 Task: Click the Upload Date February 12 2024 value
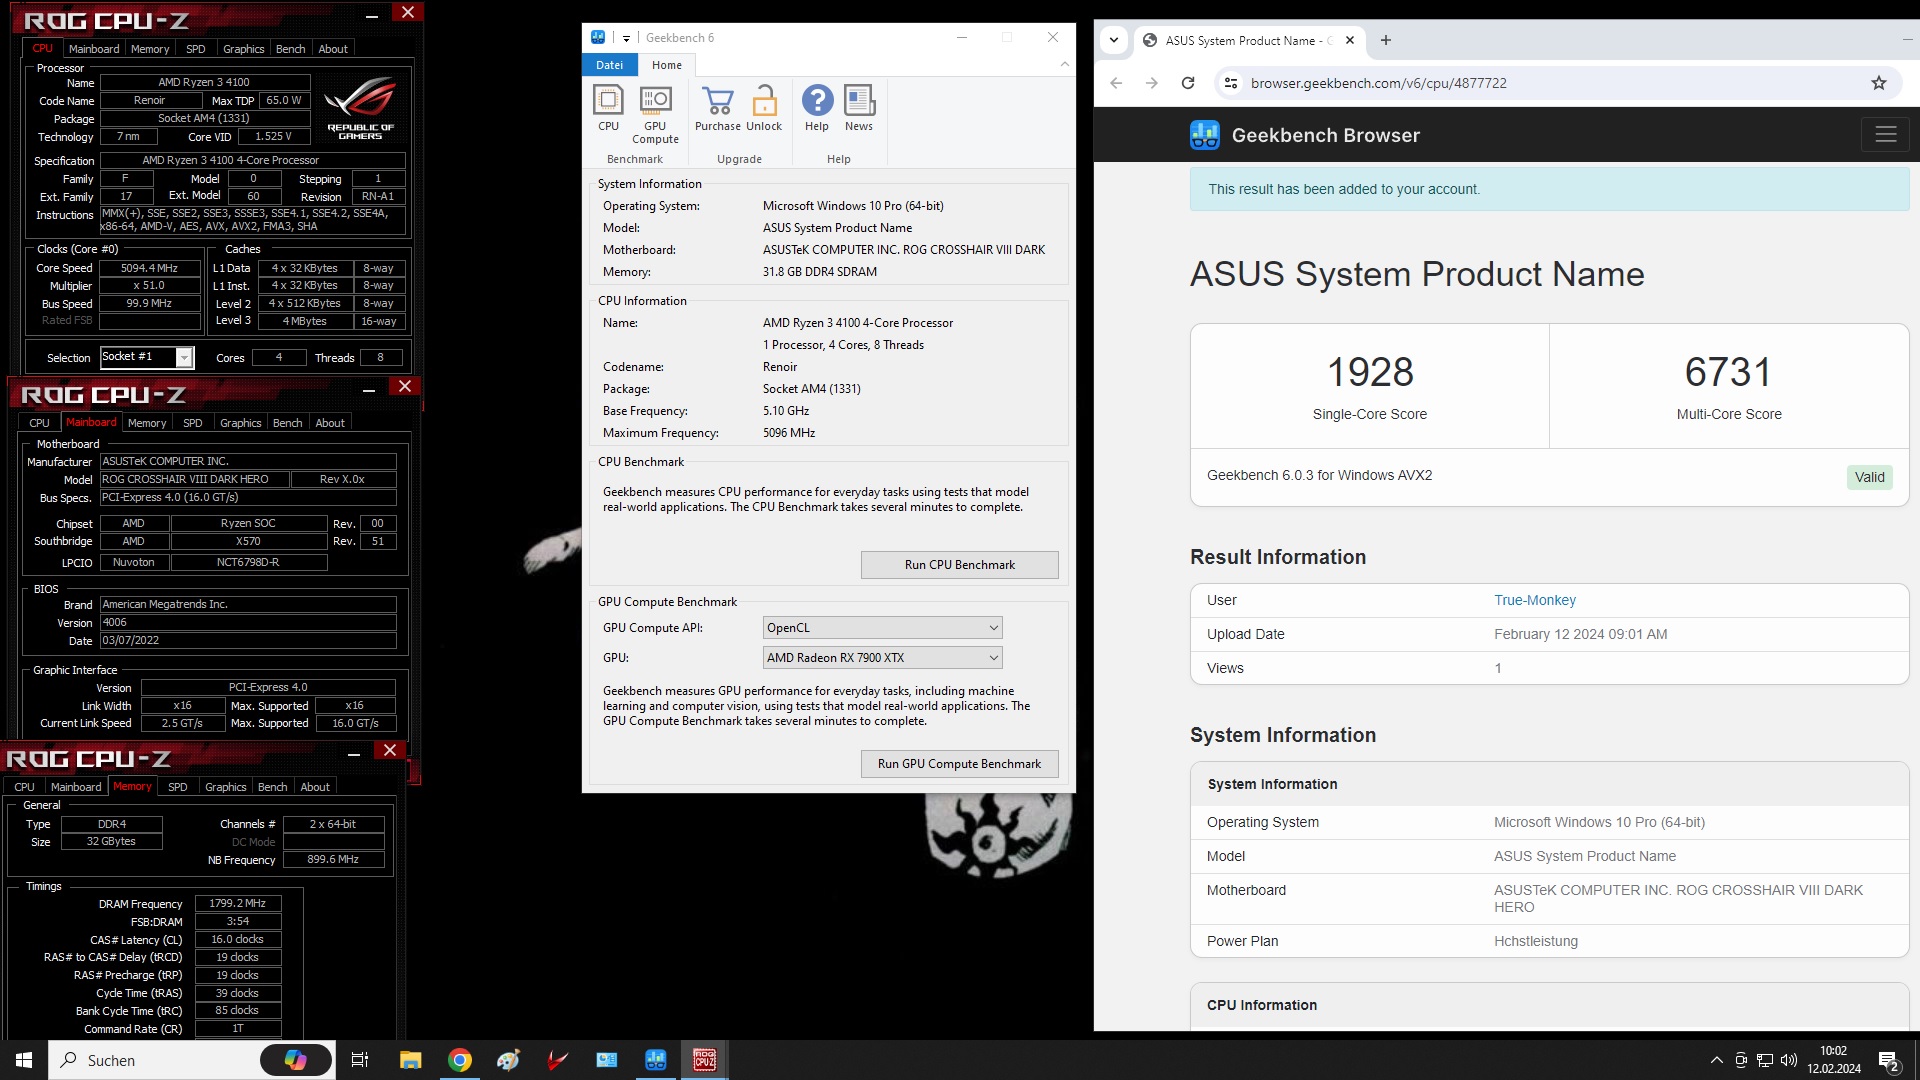point(1580,634)
